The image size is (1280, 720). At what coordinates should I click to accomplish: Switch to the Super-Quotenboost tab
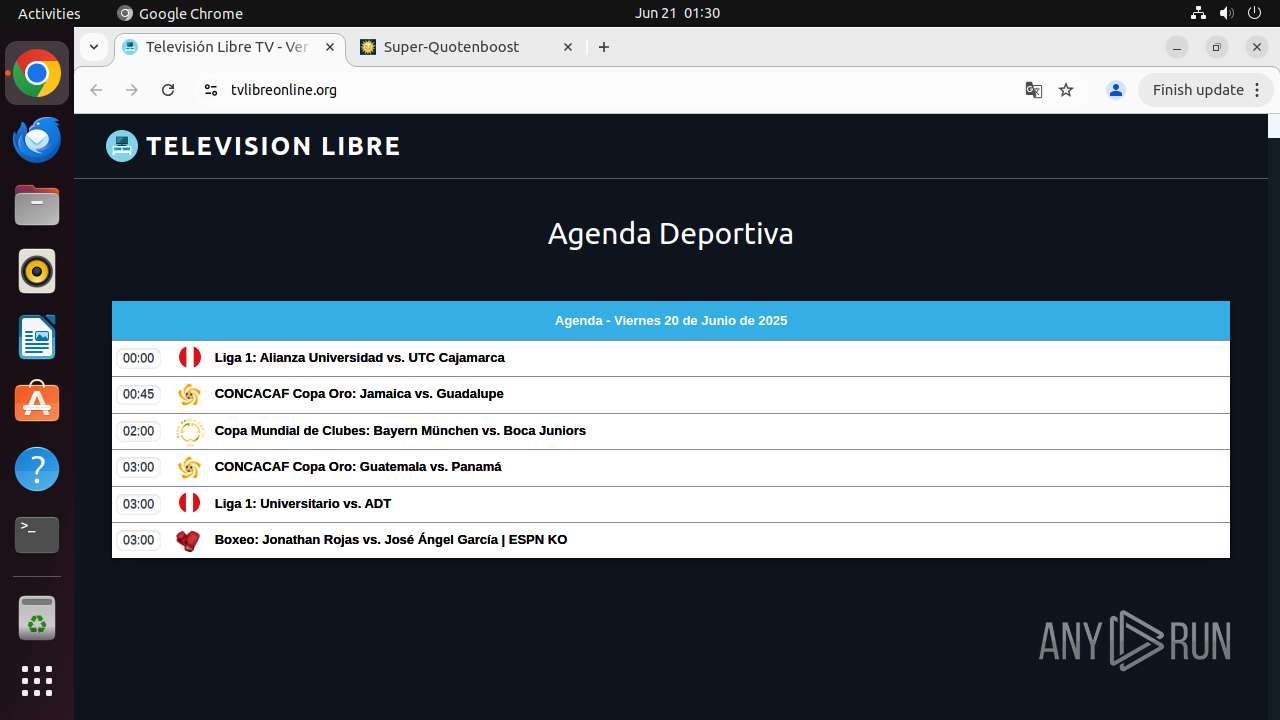(x=467, y=47)
